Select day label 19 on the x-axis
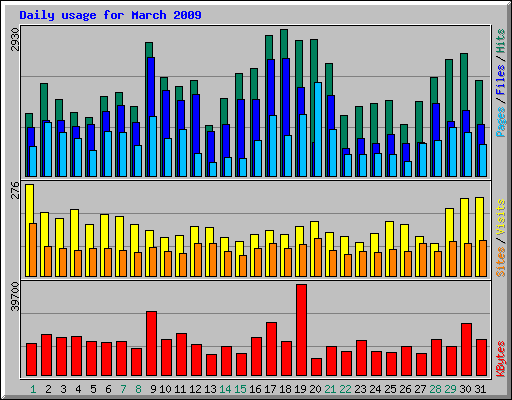This screenshot has height=400, width=512. pyautogui.click(x=300, y=389)
